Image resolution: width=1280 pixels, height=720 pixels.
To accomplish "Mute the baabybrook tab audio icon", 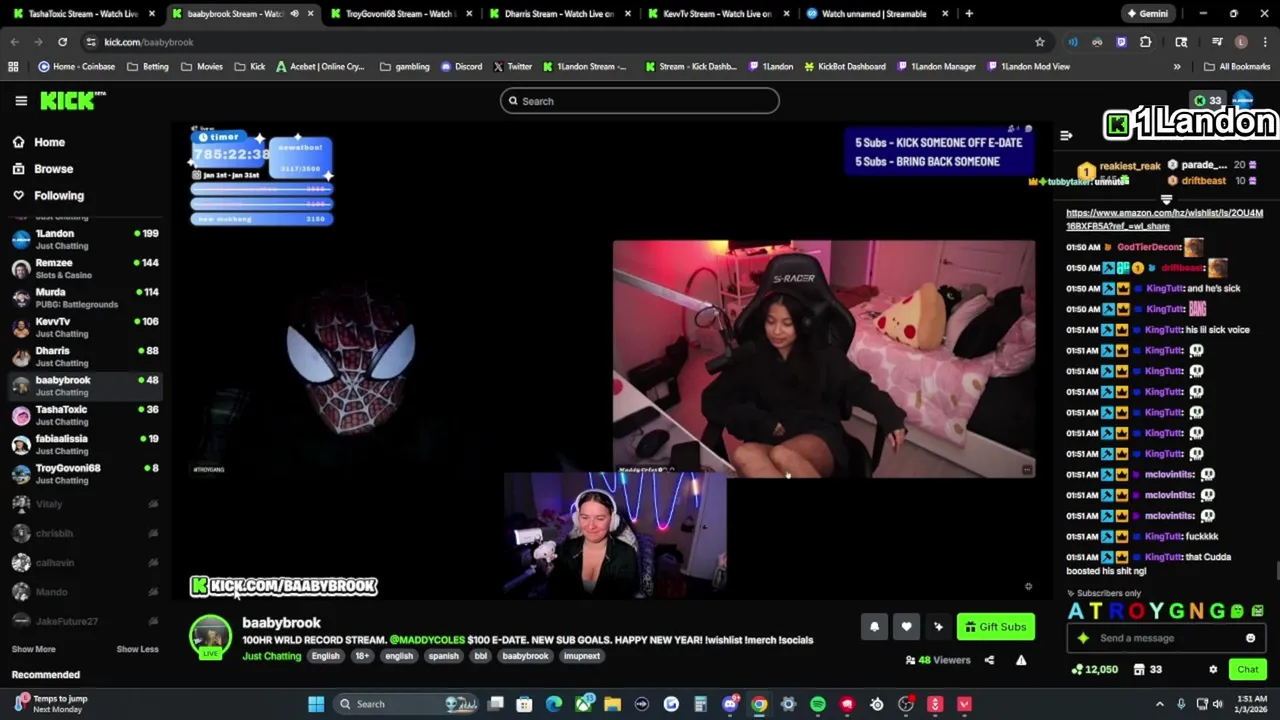I will point(295,14).
